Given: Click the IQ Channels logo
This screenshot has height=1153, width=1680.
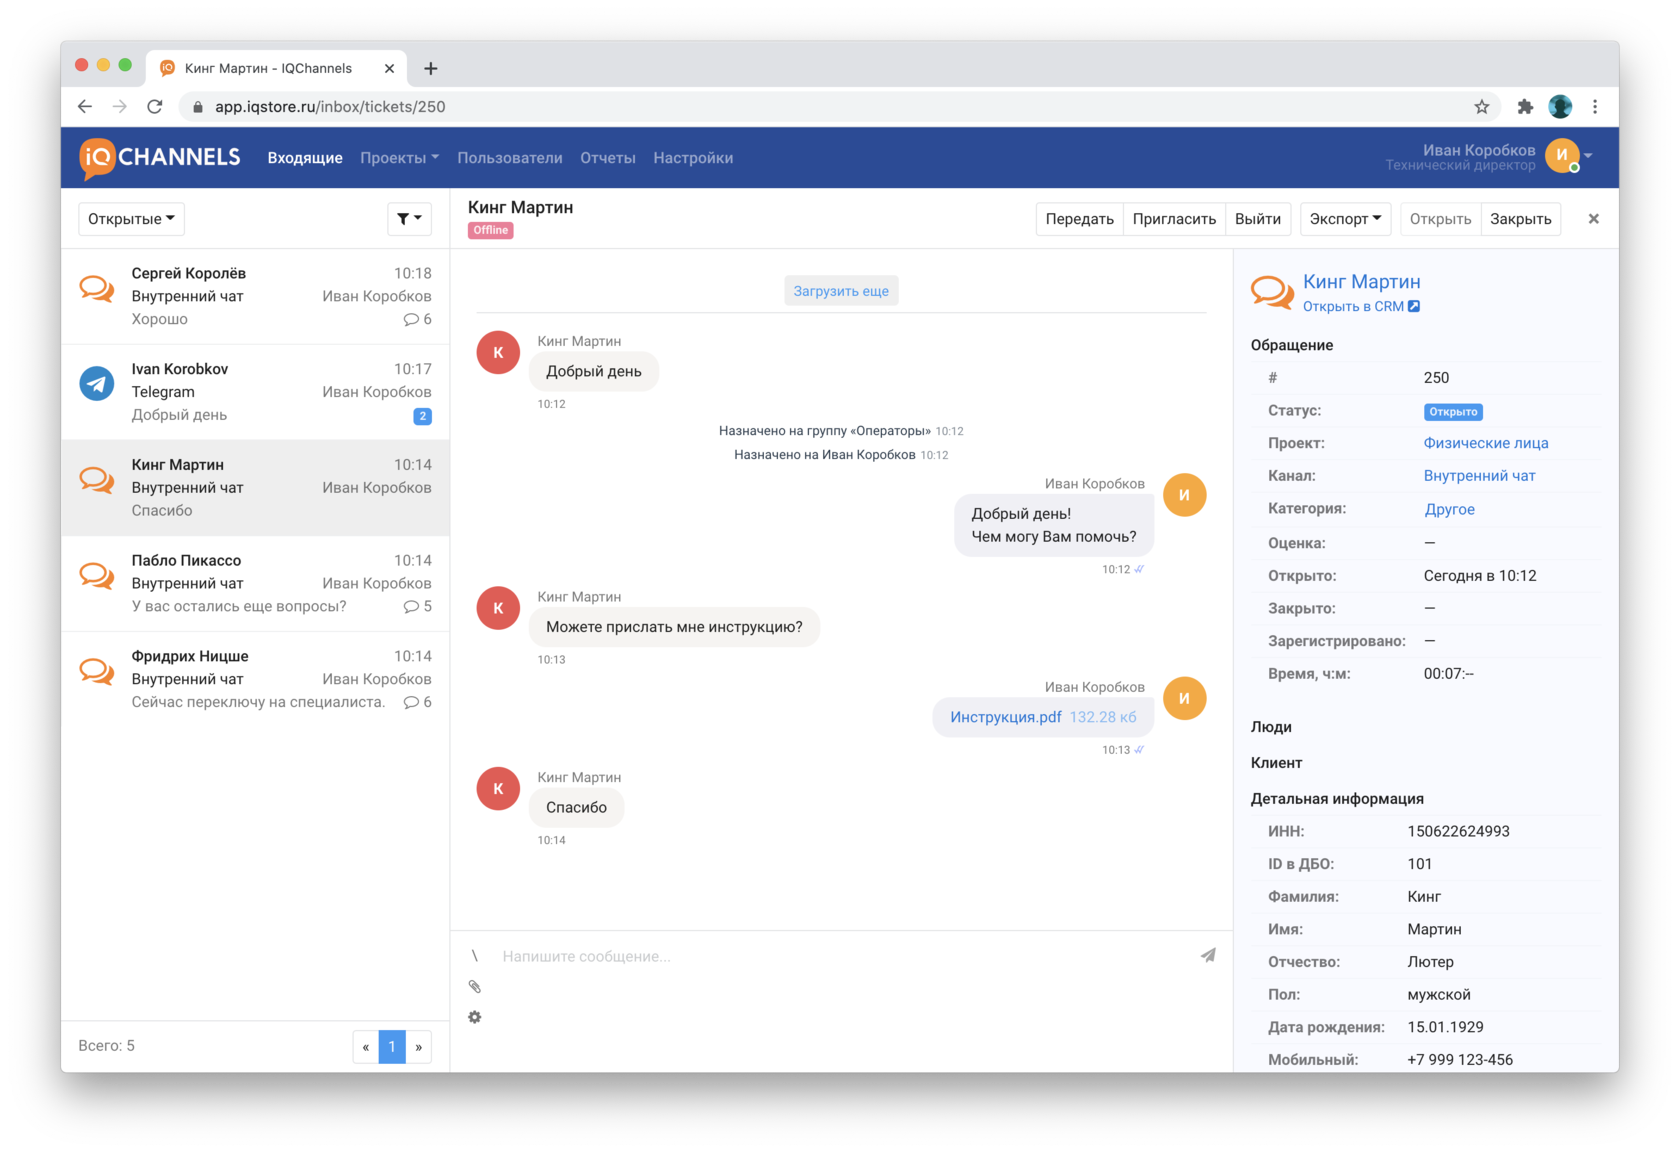Looking at the screenshot, I should pos(160,158).
